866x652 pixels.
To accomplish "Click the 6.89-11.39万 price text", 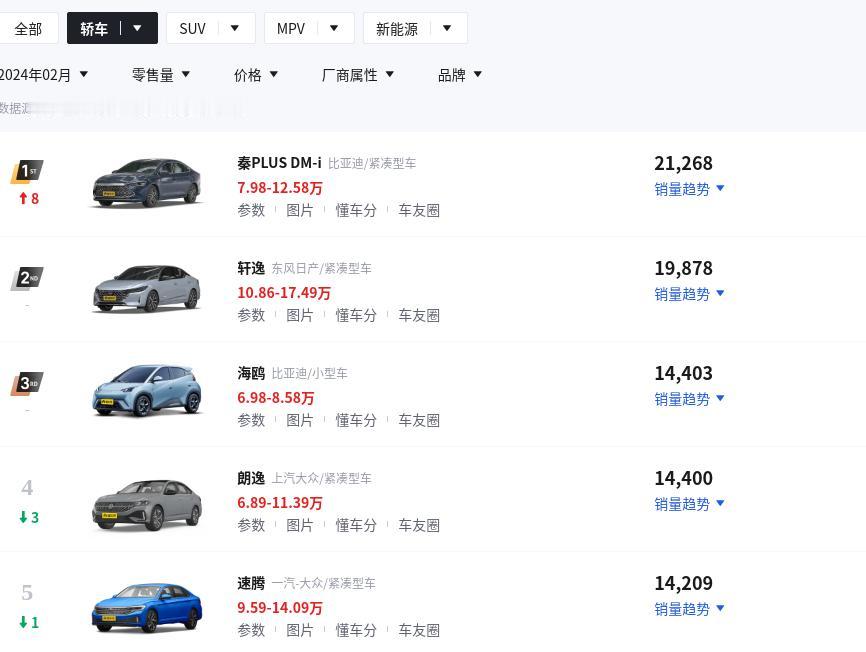I will pyautogui.click(x=280, y=502).
